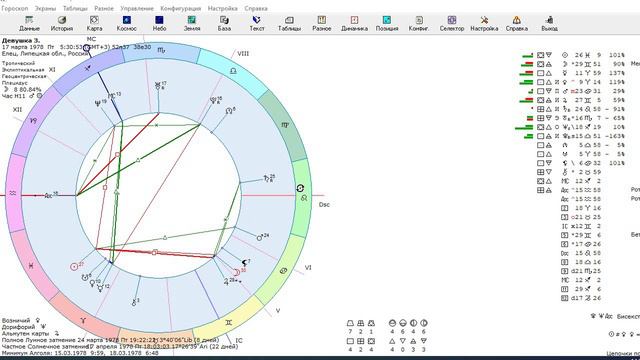Click the circular symbol at the chart's right edge
Screen dimensions: 640x360
300,188
